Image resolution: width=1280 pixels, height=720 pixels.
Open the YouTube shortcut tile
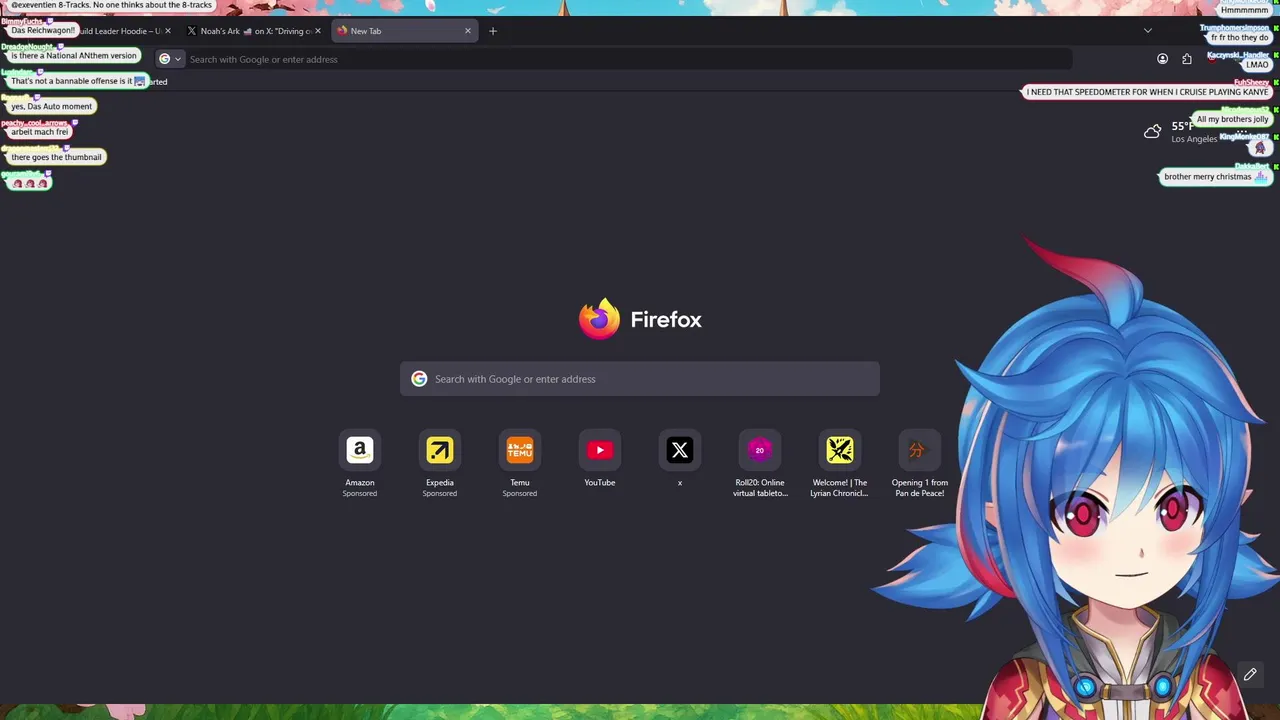[x=600, y=451]
